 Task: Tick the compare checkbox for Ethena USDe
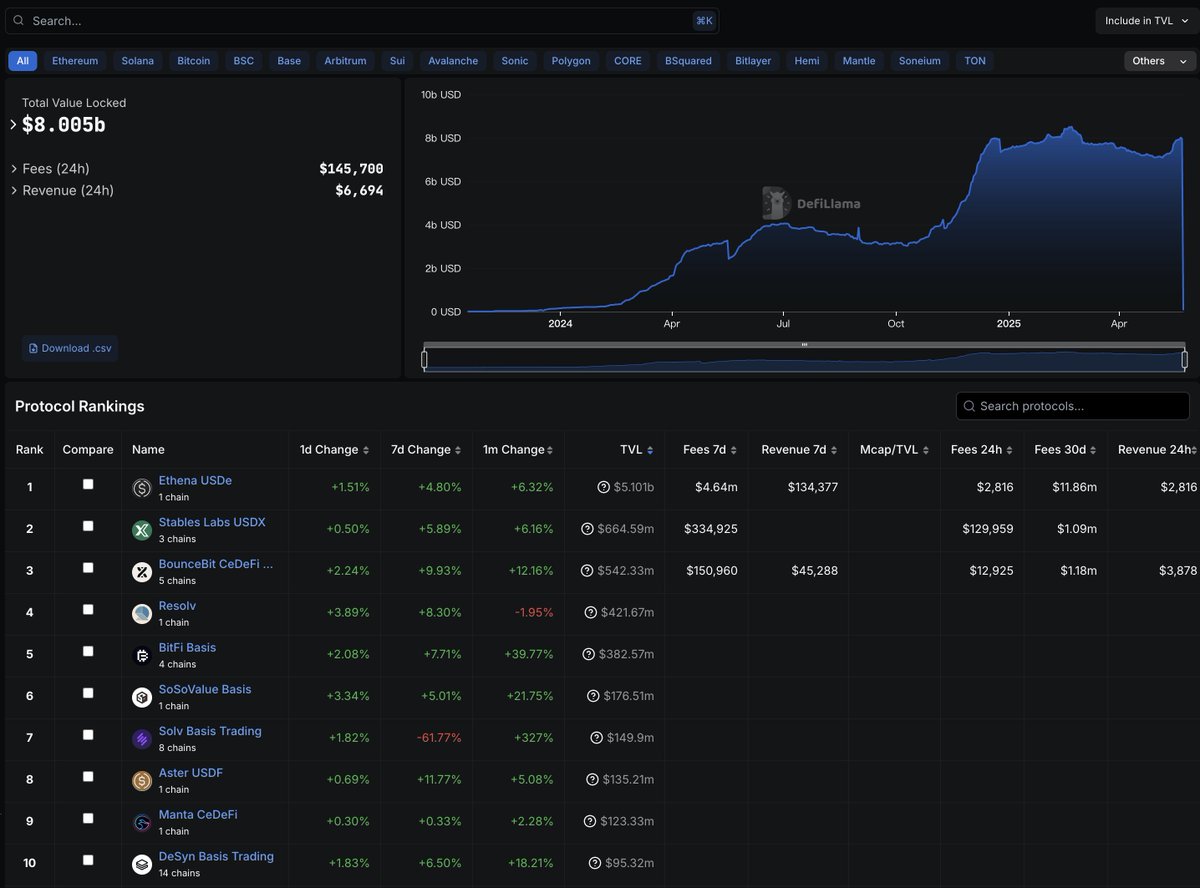pyautogui.click(x=88, y=484)
